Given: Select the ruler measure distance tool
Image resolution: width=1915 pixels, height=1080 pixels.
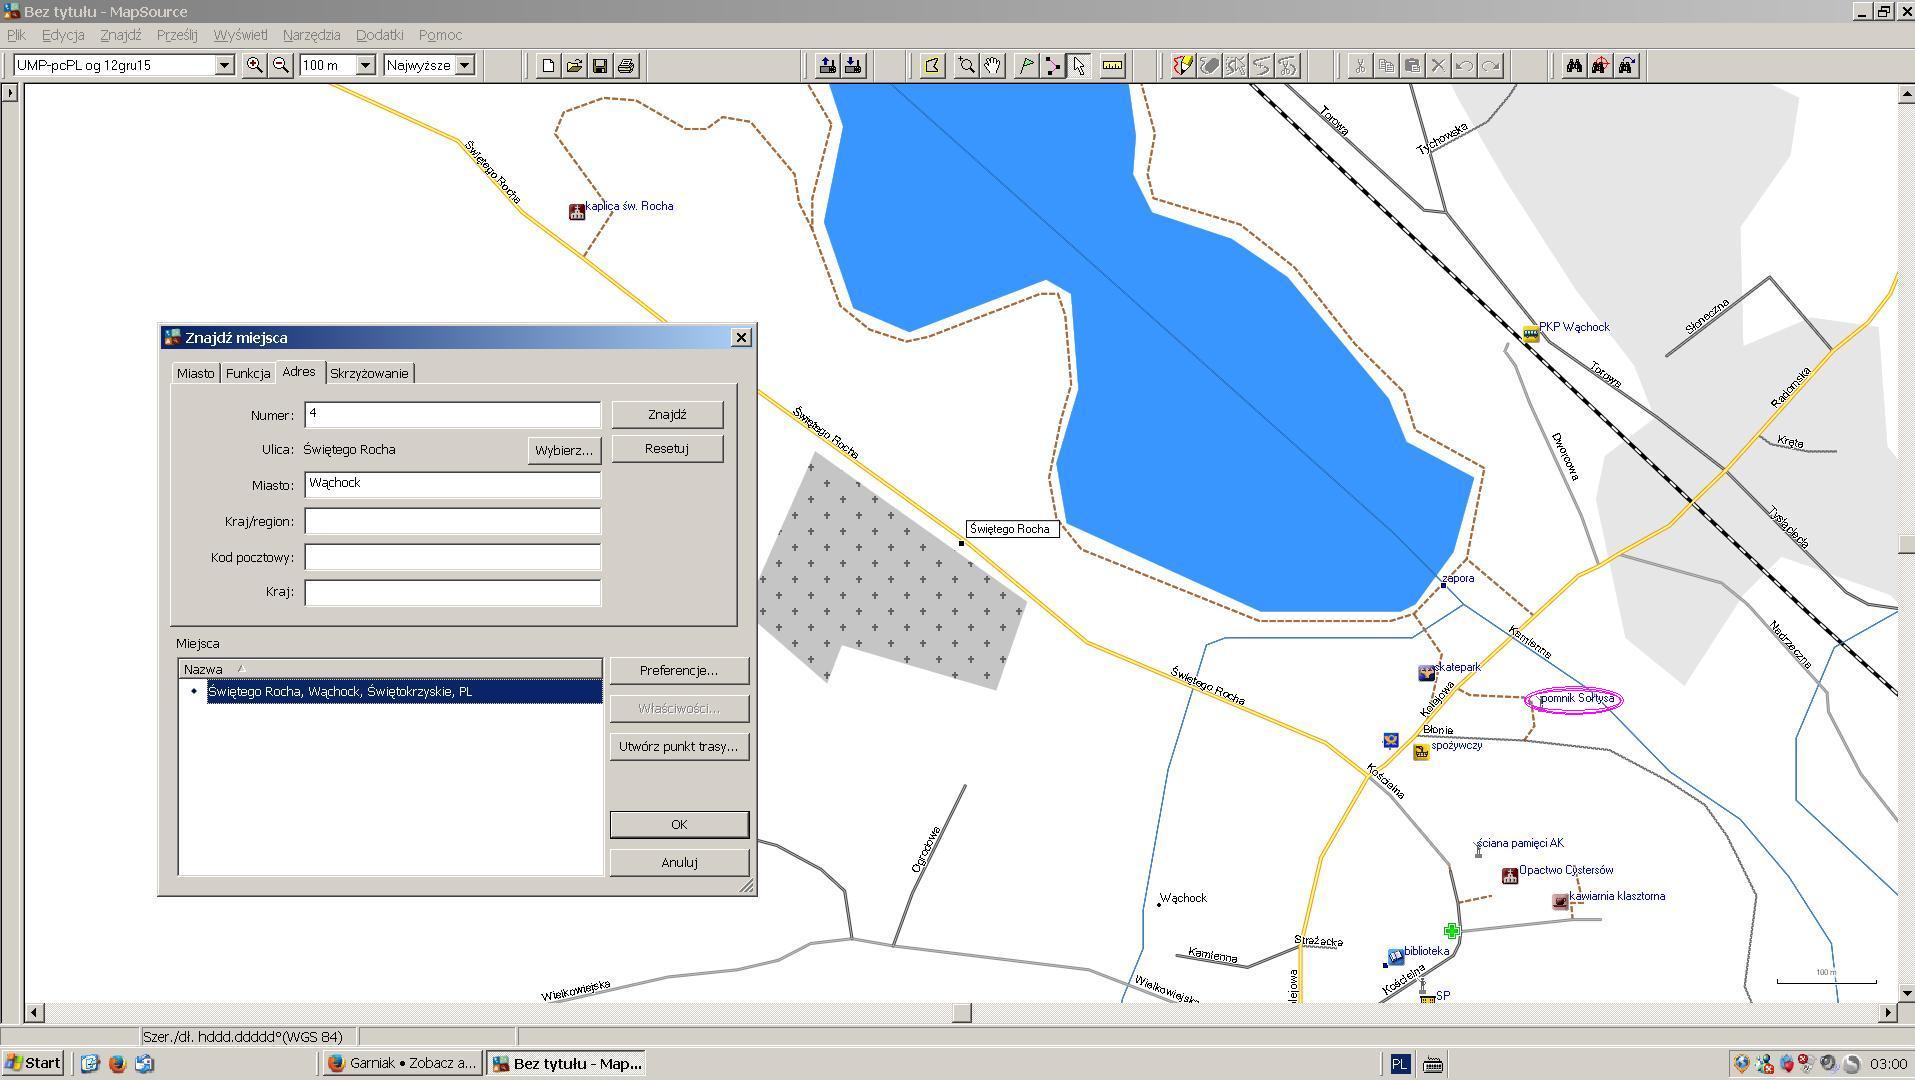Looking at the screenshot, I should coord(1112,66).
